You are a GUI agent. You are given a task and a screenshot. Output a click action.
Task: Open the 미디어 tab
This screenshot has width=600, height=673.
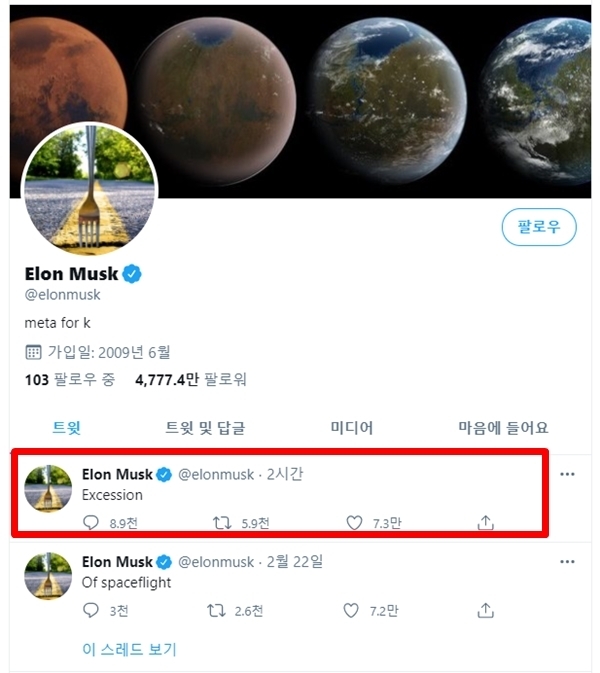pyautogui.click(x=352, y=428)
